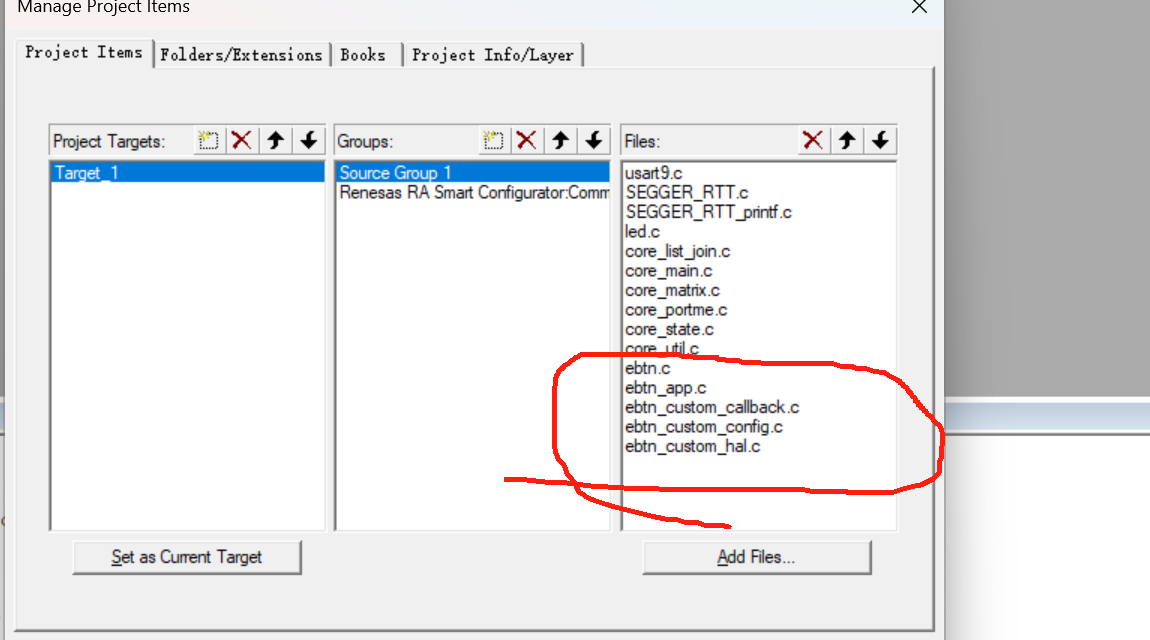
Task: Select Target_1 in Project Targets
Action: click(x=87, y=173)
